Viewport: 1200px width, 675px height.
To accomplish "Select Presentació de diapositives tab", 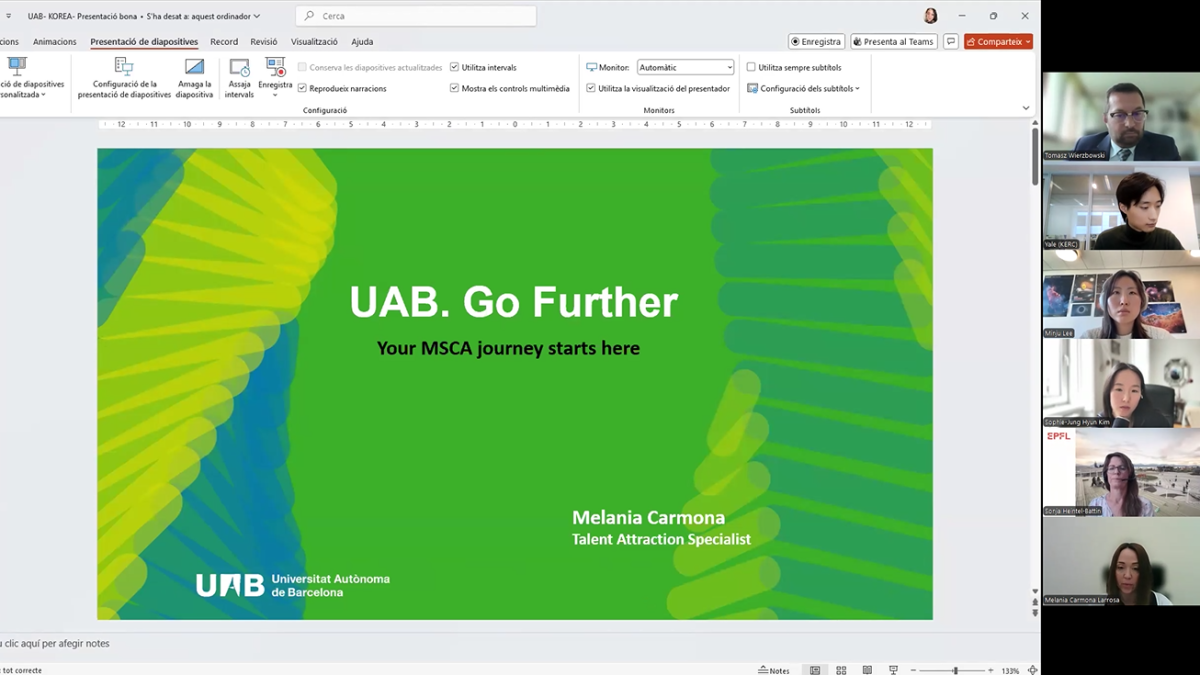I will 144,42.
